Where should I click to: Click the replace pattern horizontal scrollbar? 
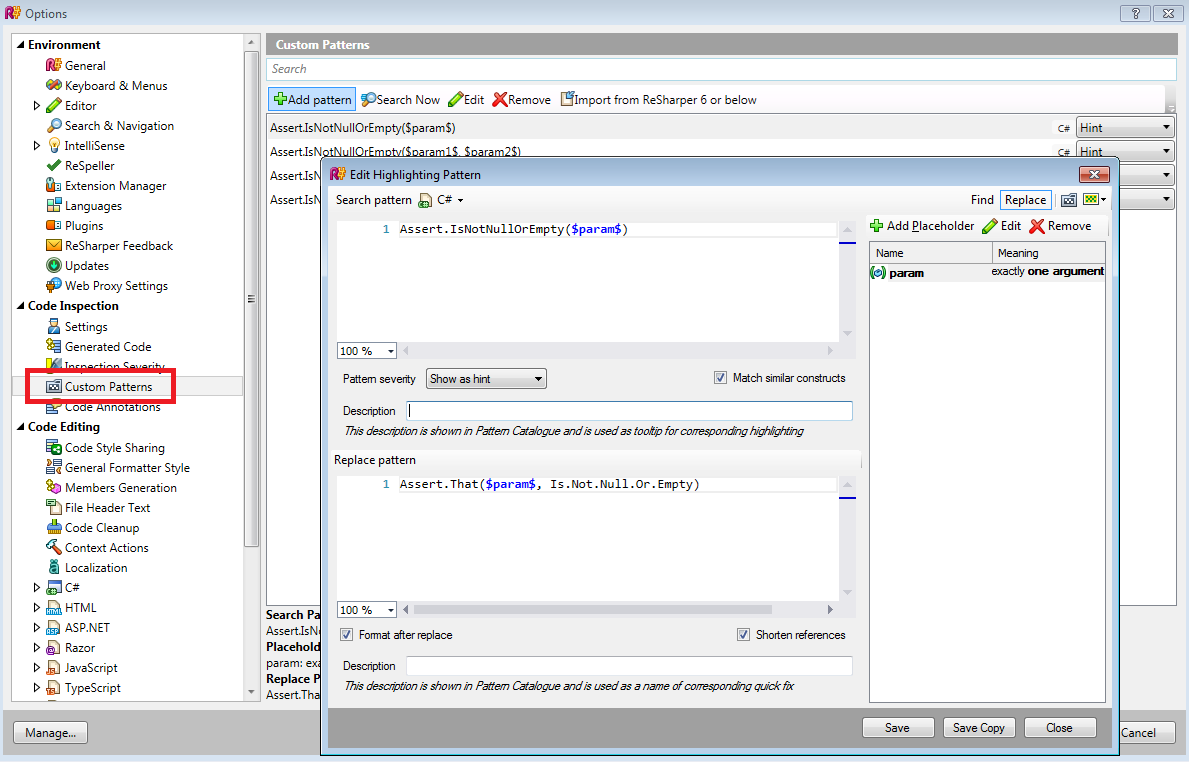pos(593,610)
